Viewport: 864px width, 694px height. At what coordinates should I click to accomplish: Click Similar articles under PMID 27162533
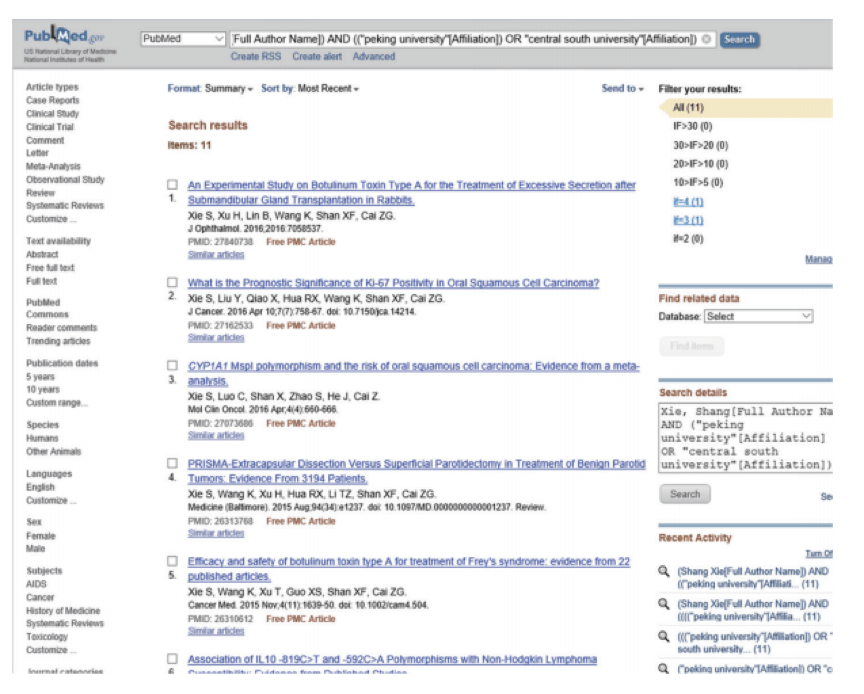215,337
